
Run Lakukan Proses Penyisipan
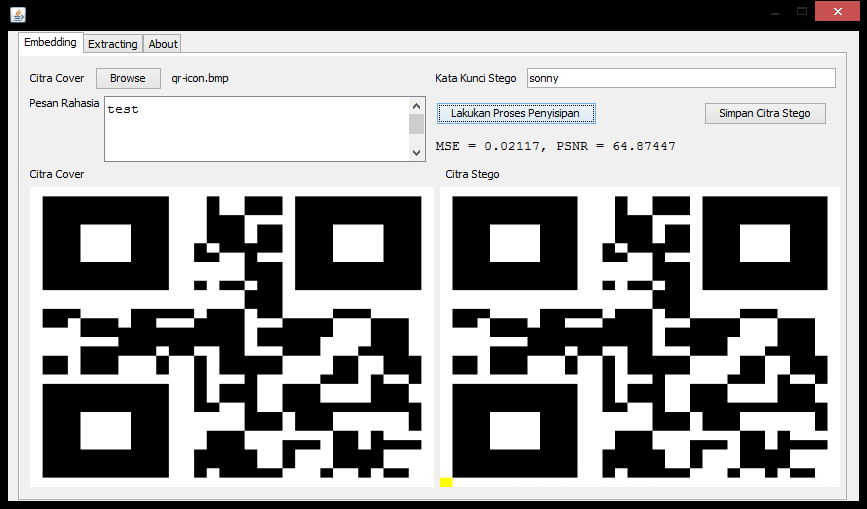(516, 113)
